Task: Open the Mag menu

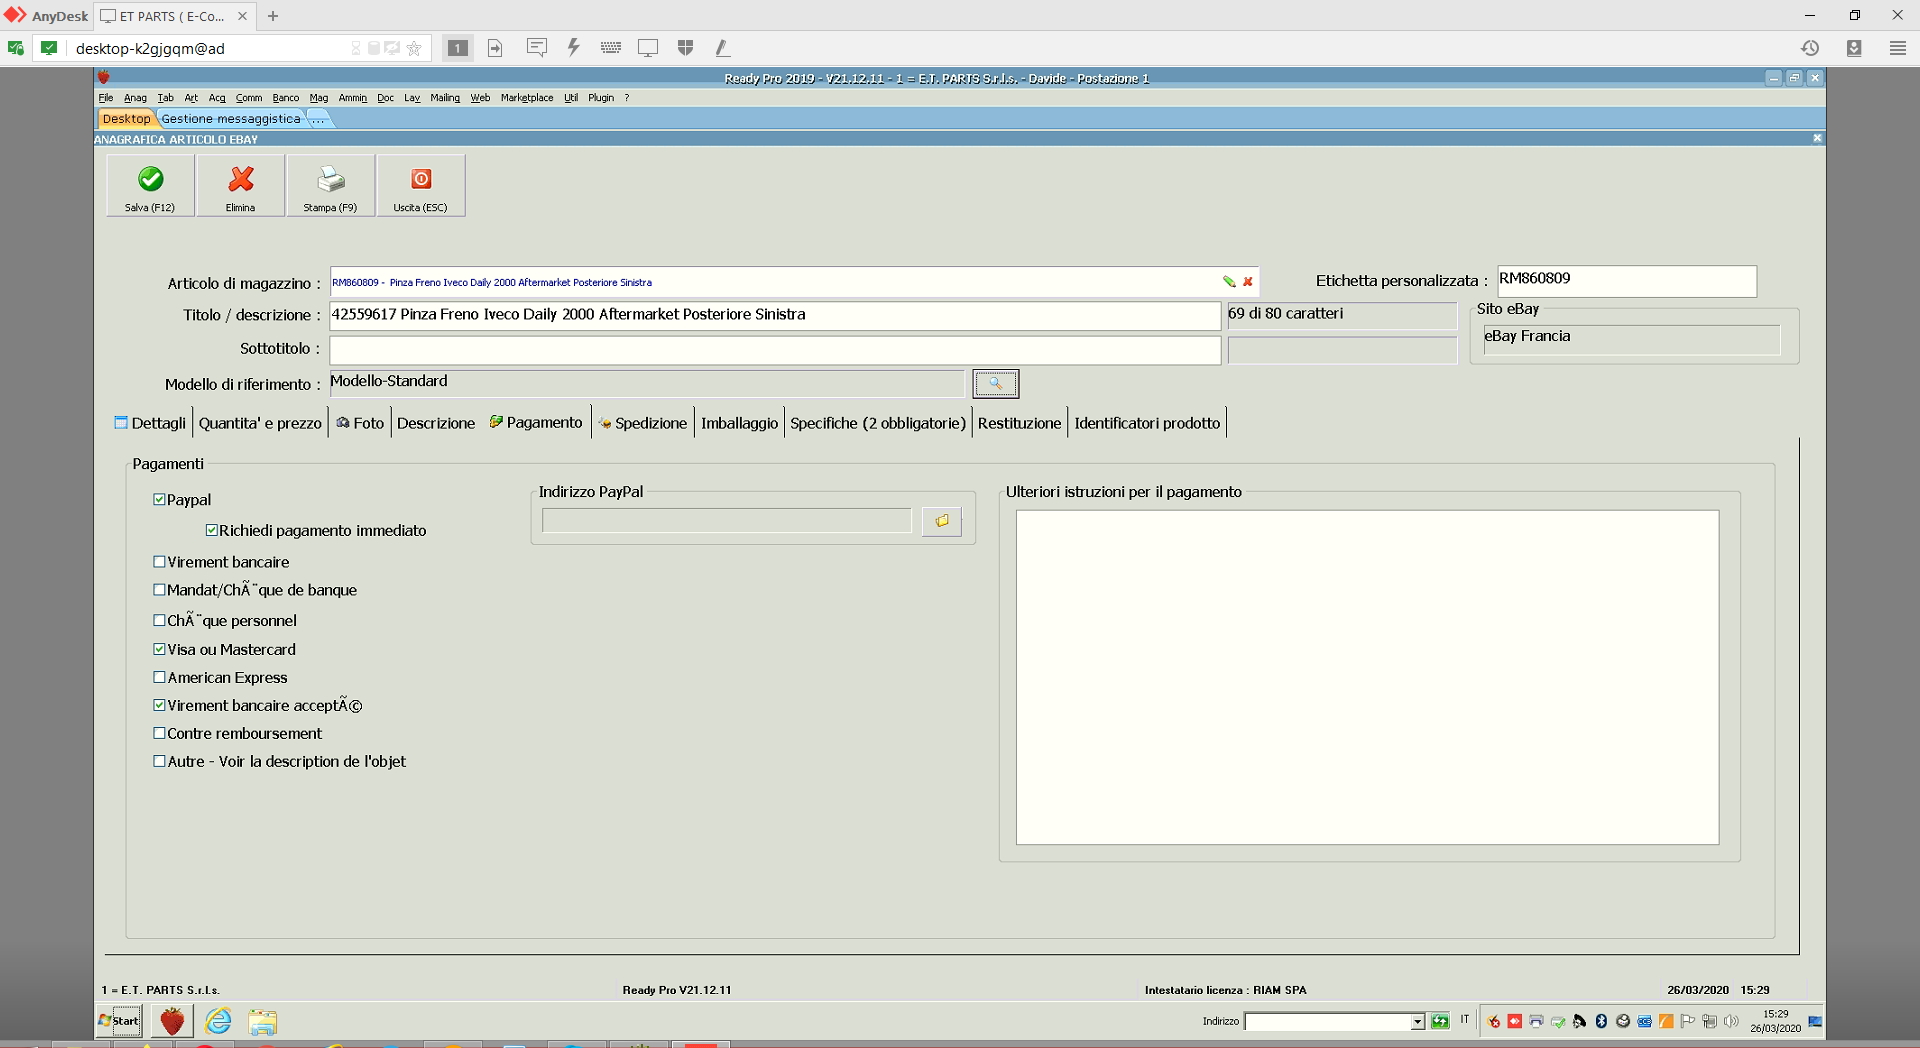Action: click(x=319, y=98)
